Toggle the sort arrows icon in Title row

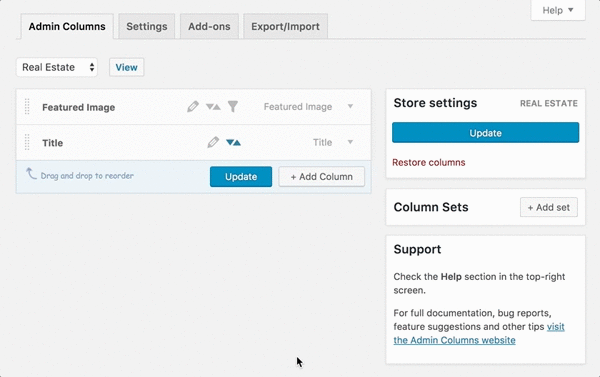(233, 142)
